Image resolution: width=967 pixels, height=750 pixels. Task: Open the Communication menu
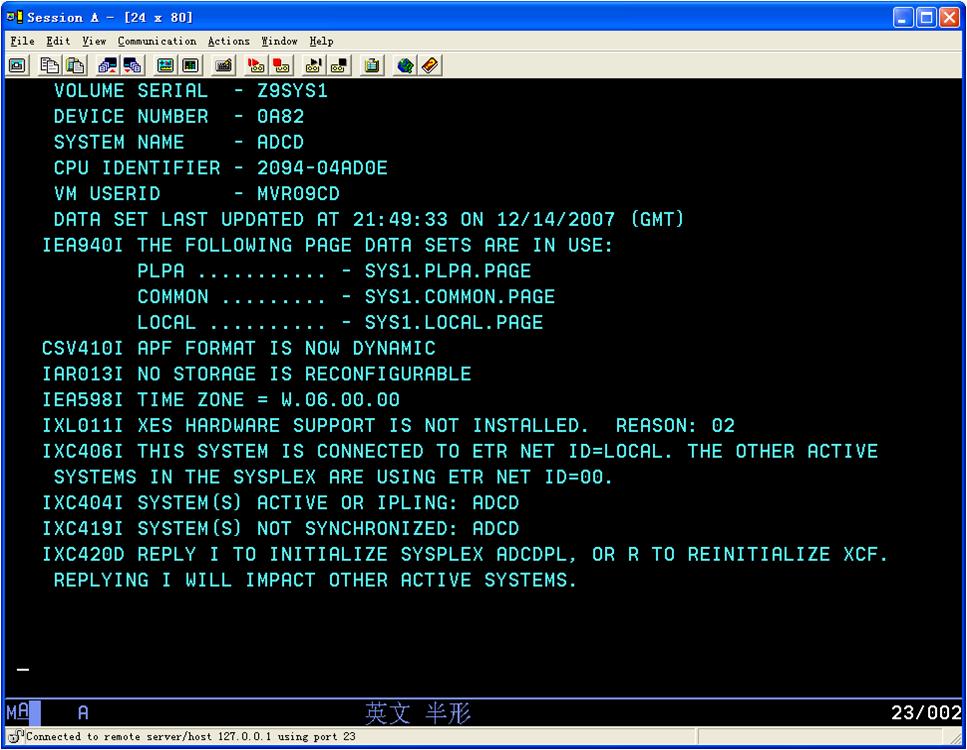157,41
